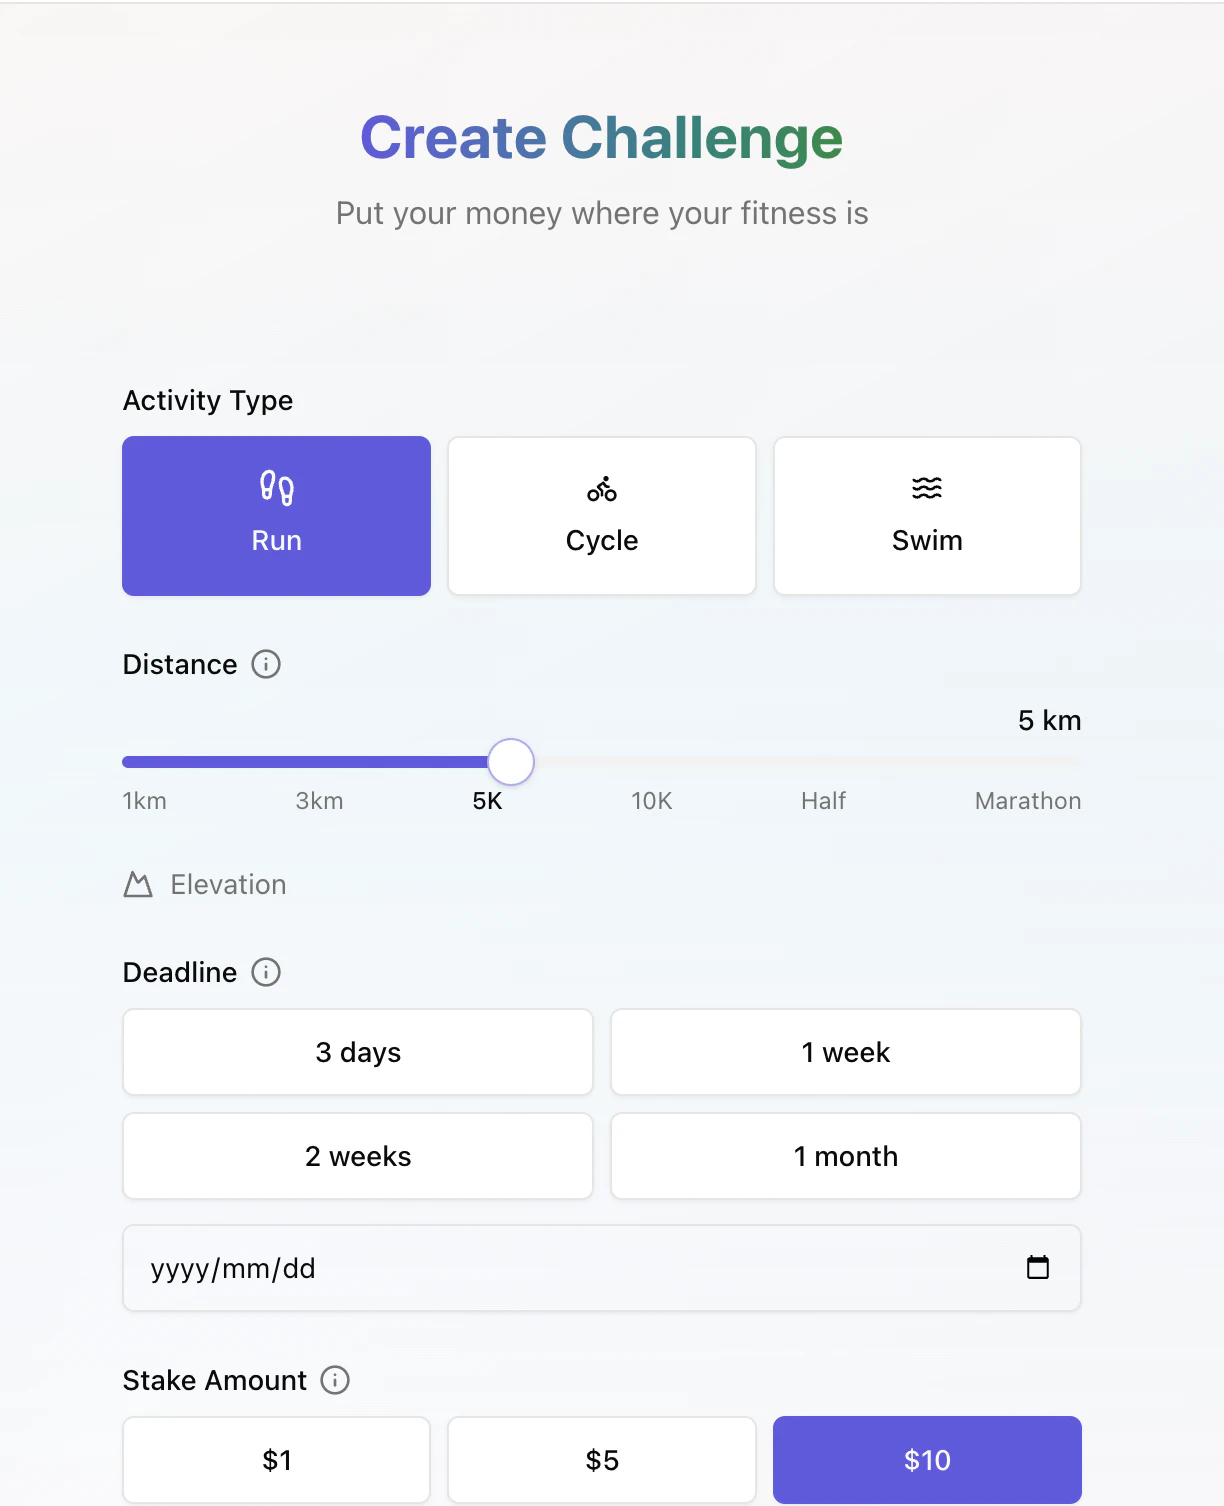
Task: Click the footprints icon on Run
Action: click(x=277, y=488)
